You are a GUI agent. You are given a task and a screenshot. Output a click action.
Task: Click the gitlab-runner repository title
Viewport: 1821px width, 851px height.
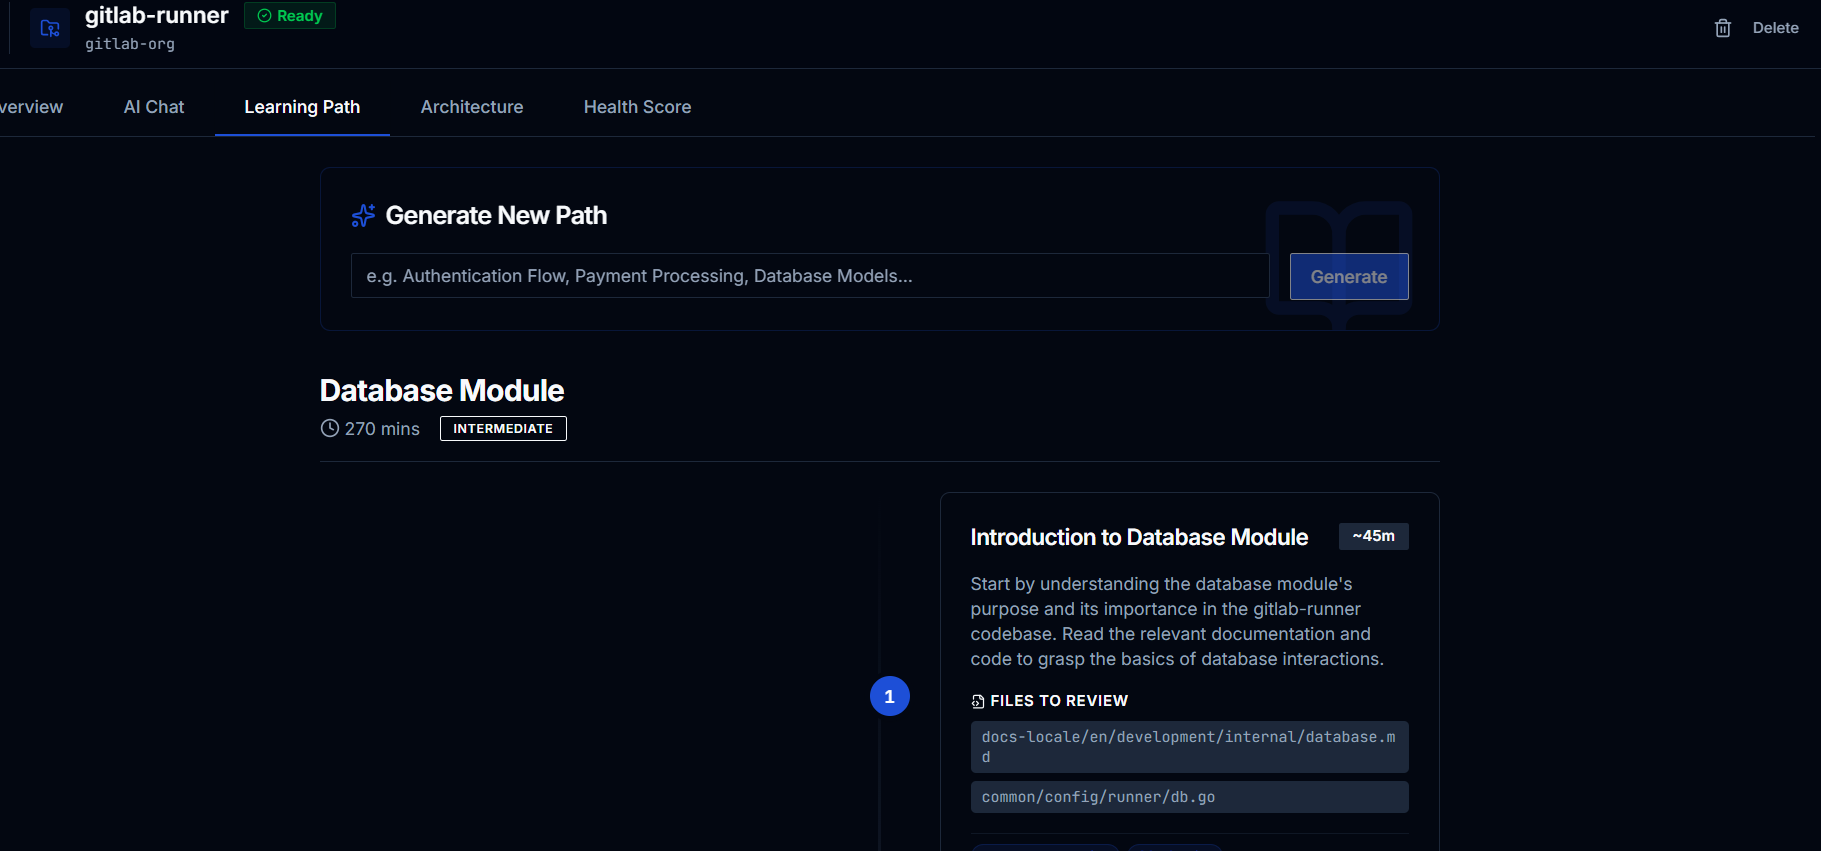click(x=157, y=15)
